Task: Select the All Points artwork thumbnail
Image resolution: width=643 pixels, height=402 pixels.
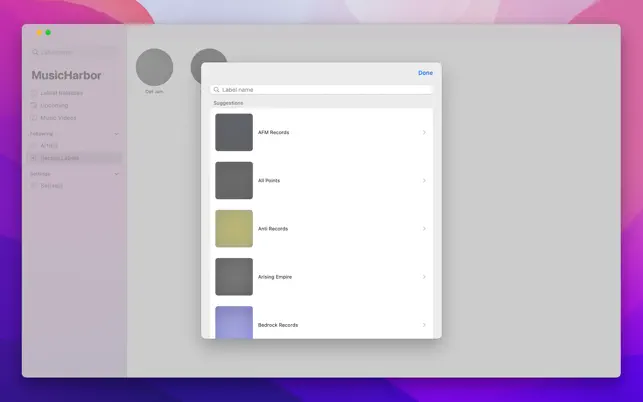Action: coord(234,180)
